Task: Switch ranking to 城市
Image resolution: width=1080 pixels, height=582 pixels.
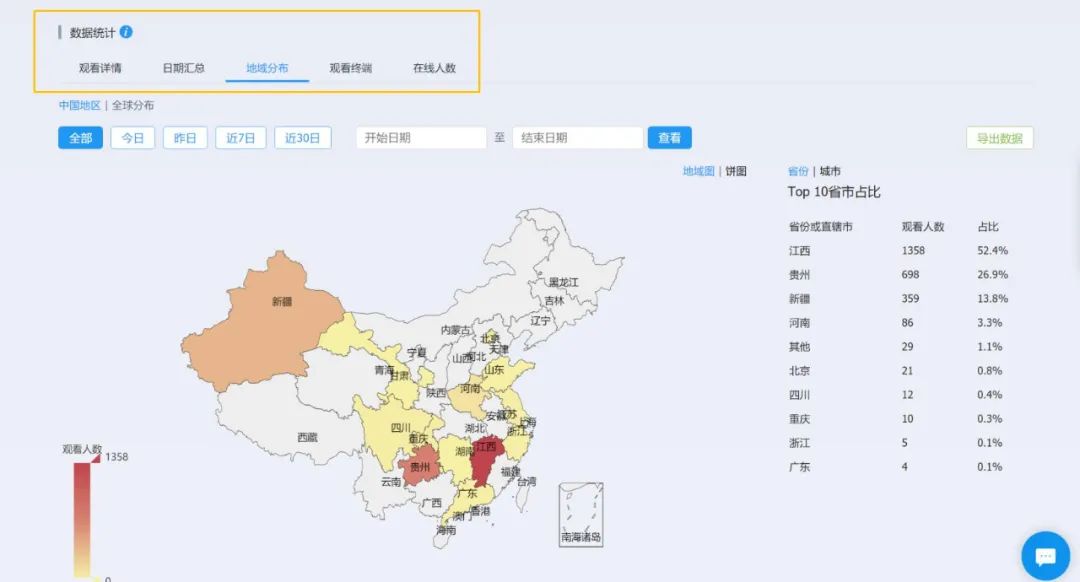Action: tap(830, 171)
